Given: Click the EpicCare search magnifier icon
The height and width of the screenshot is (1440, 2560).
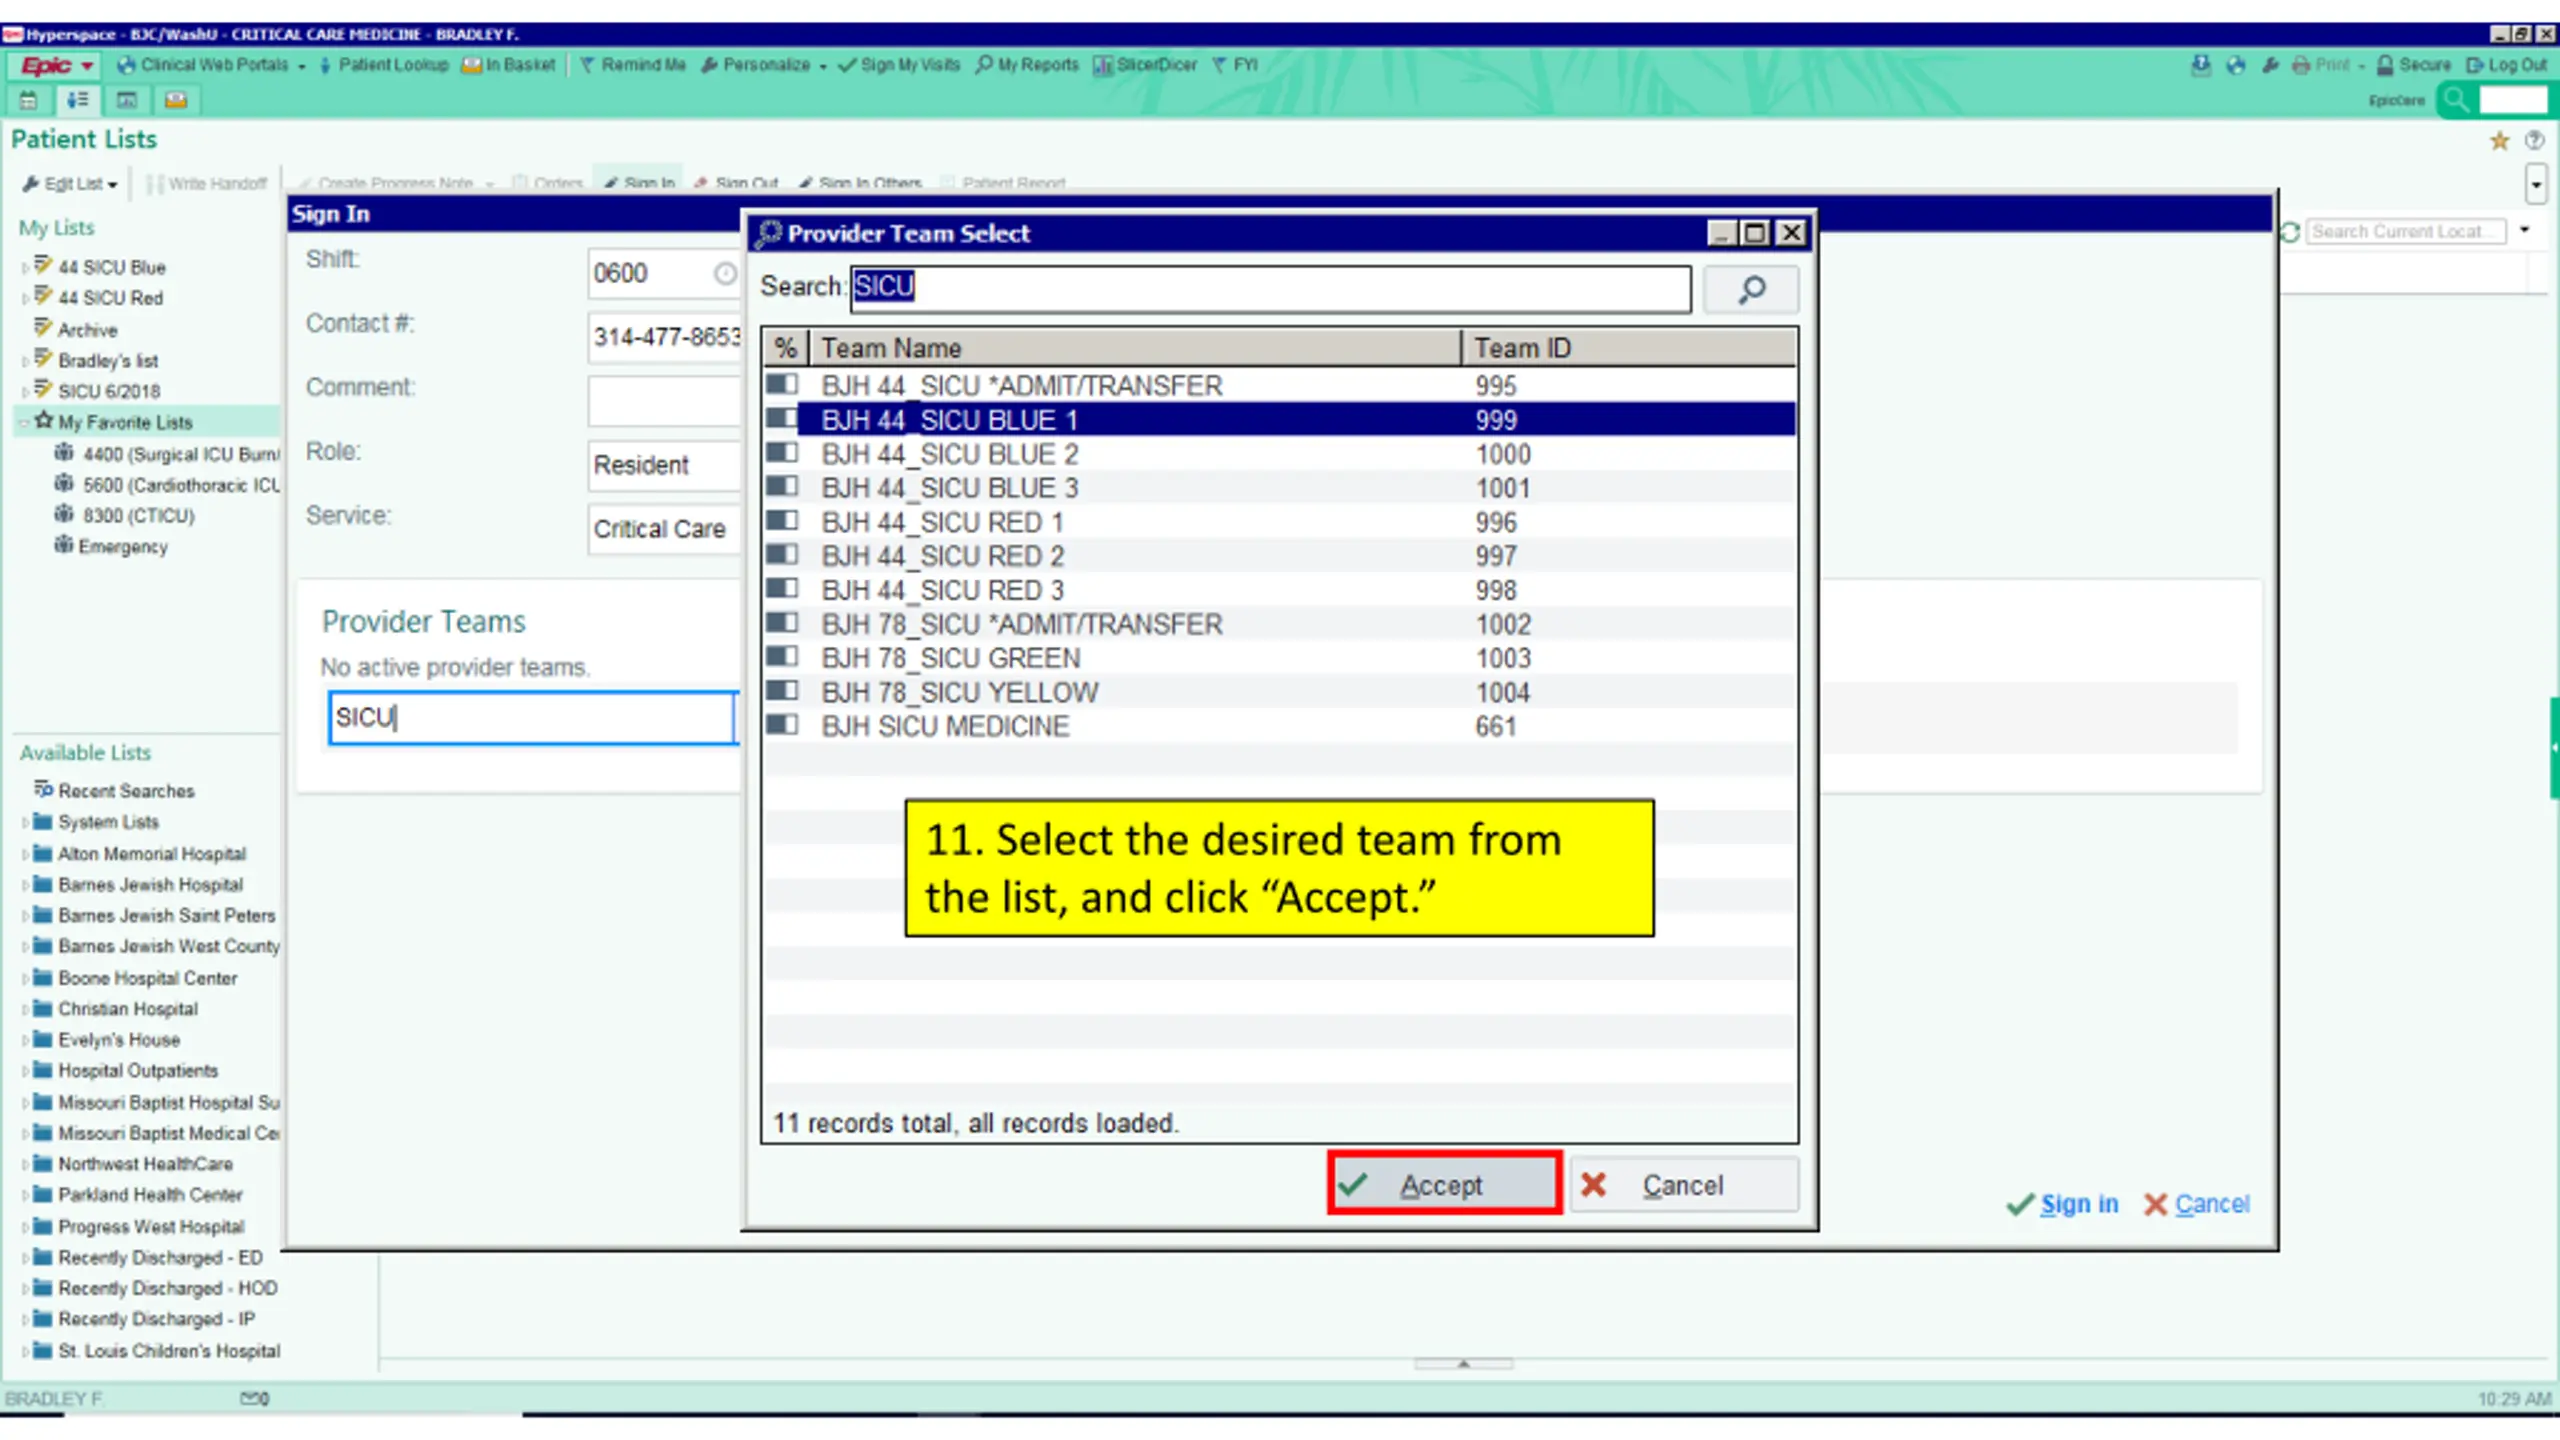Looking at the screenshot, I should [x=2455, y=100].
